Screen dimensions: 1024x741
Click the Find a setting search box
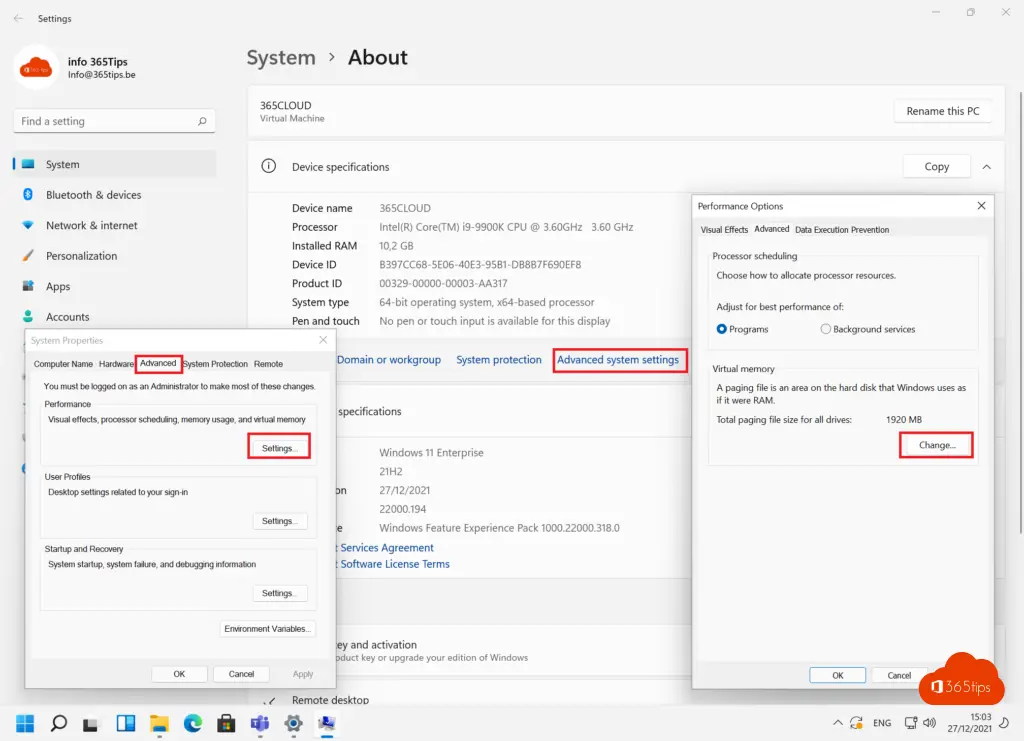[114, 121]
